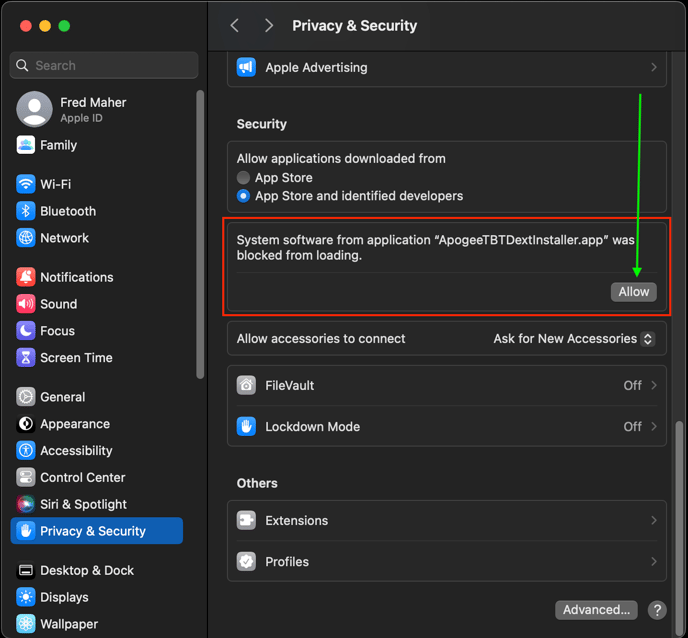
Task: Click the Screen Time sidebar label
Action: pos(76,358)
